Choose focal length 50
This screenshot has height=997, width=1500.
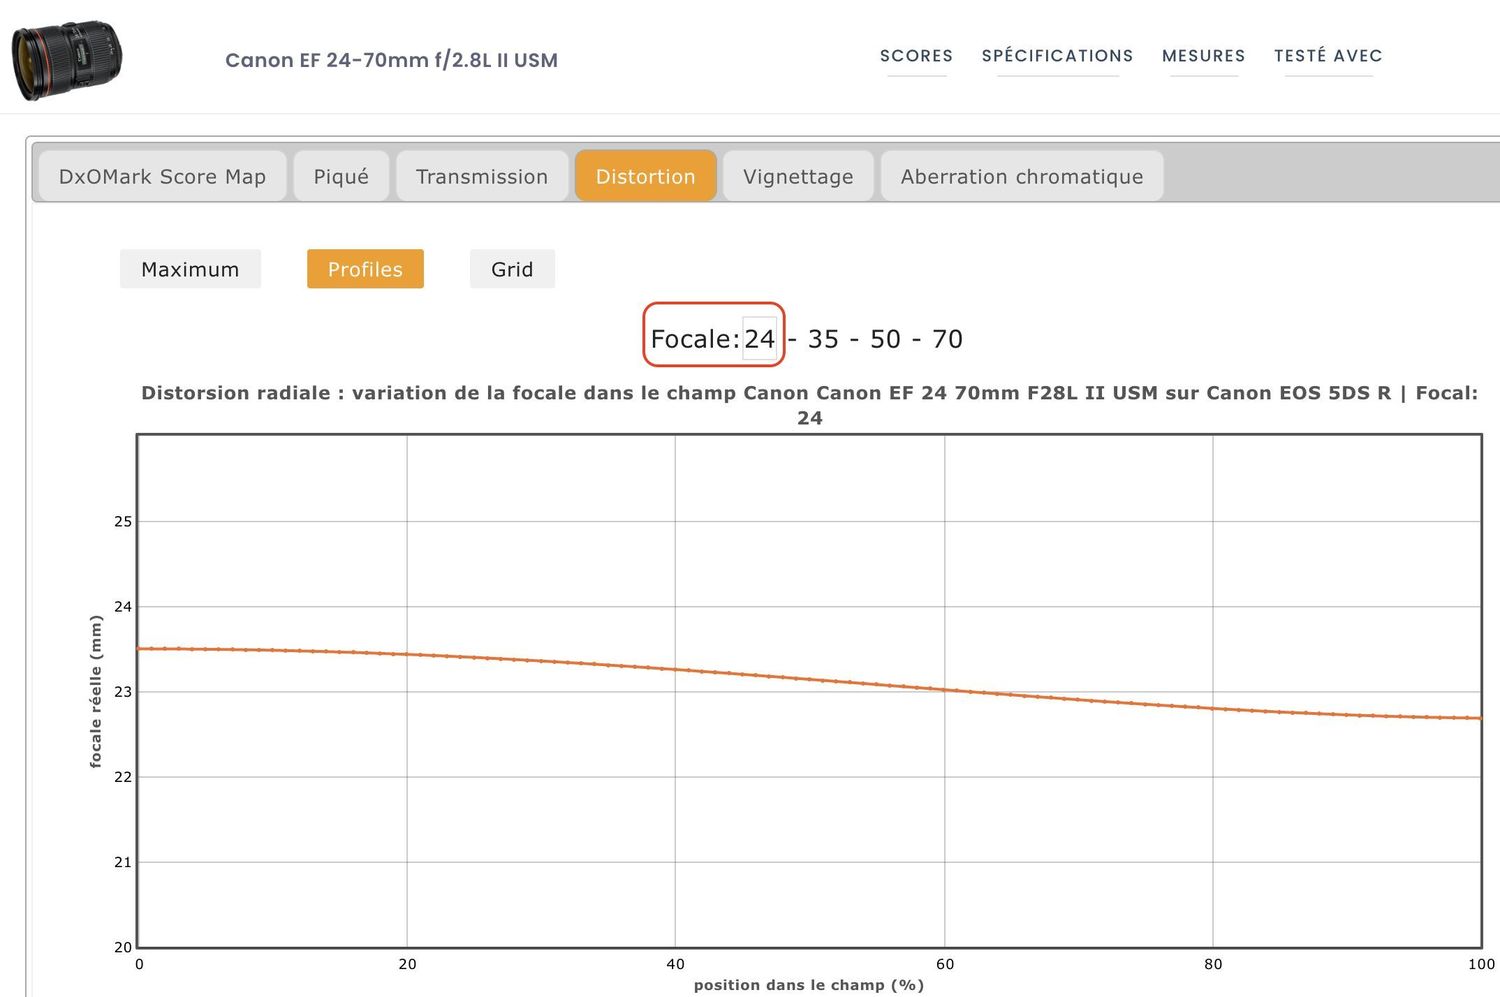(885, 339)
